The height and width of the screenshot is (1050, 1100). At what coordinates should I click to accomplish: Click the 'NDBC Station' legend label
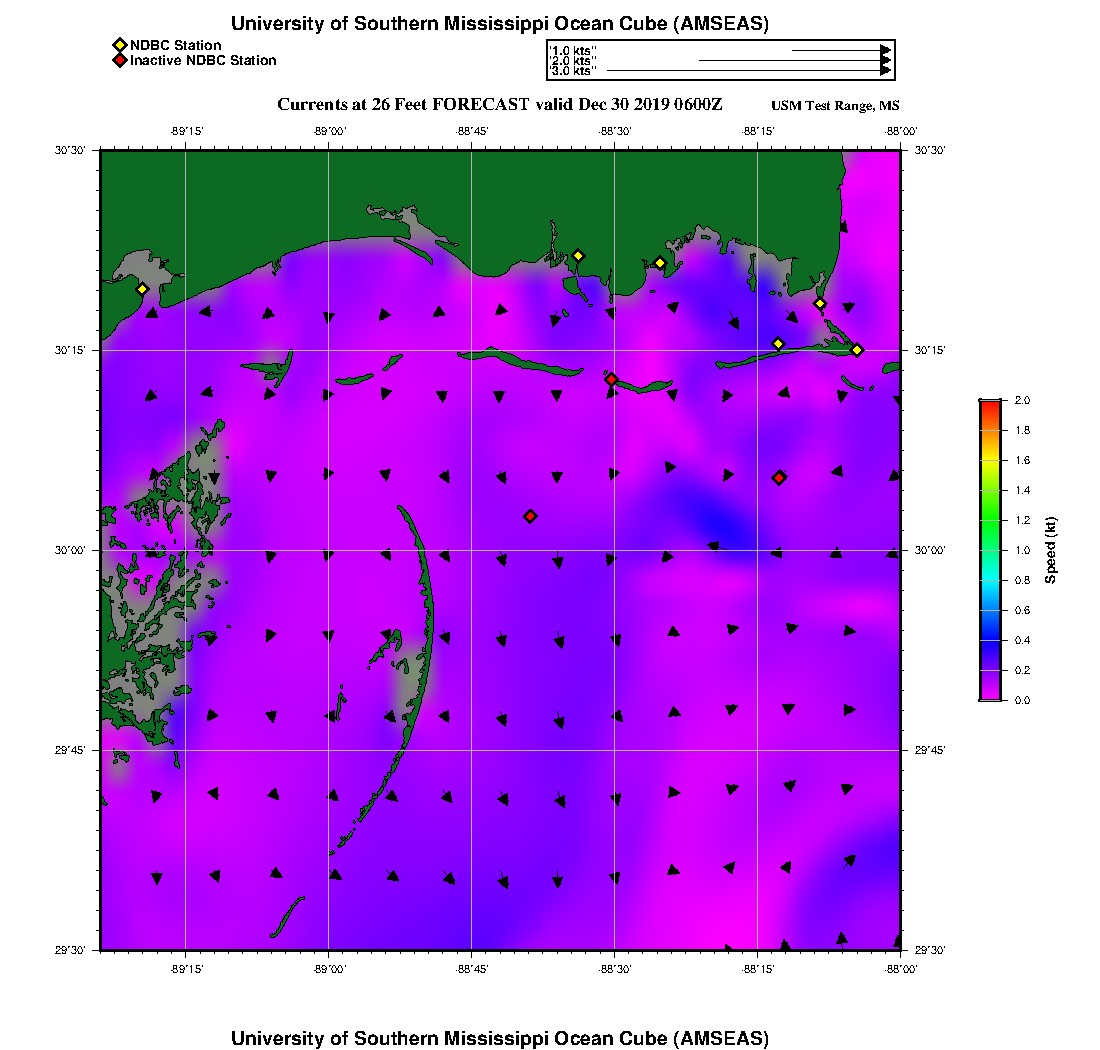click(176, 45)
